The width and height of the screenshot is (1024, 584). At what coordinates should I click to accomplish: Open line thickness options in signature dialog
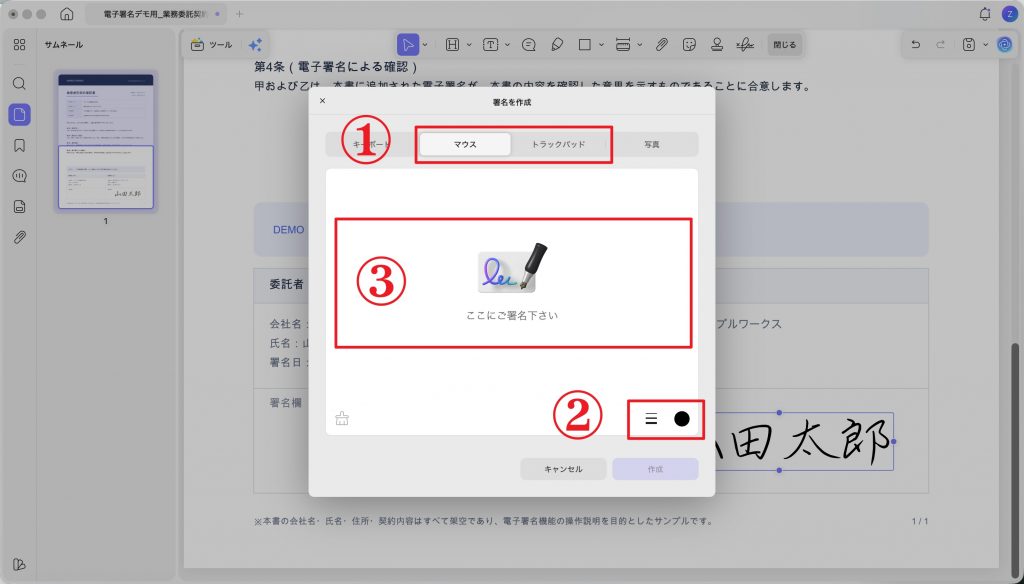click(x=651, y=419)
